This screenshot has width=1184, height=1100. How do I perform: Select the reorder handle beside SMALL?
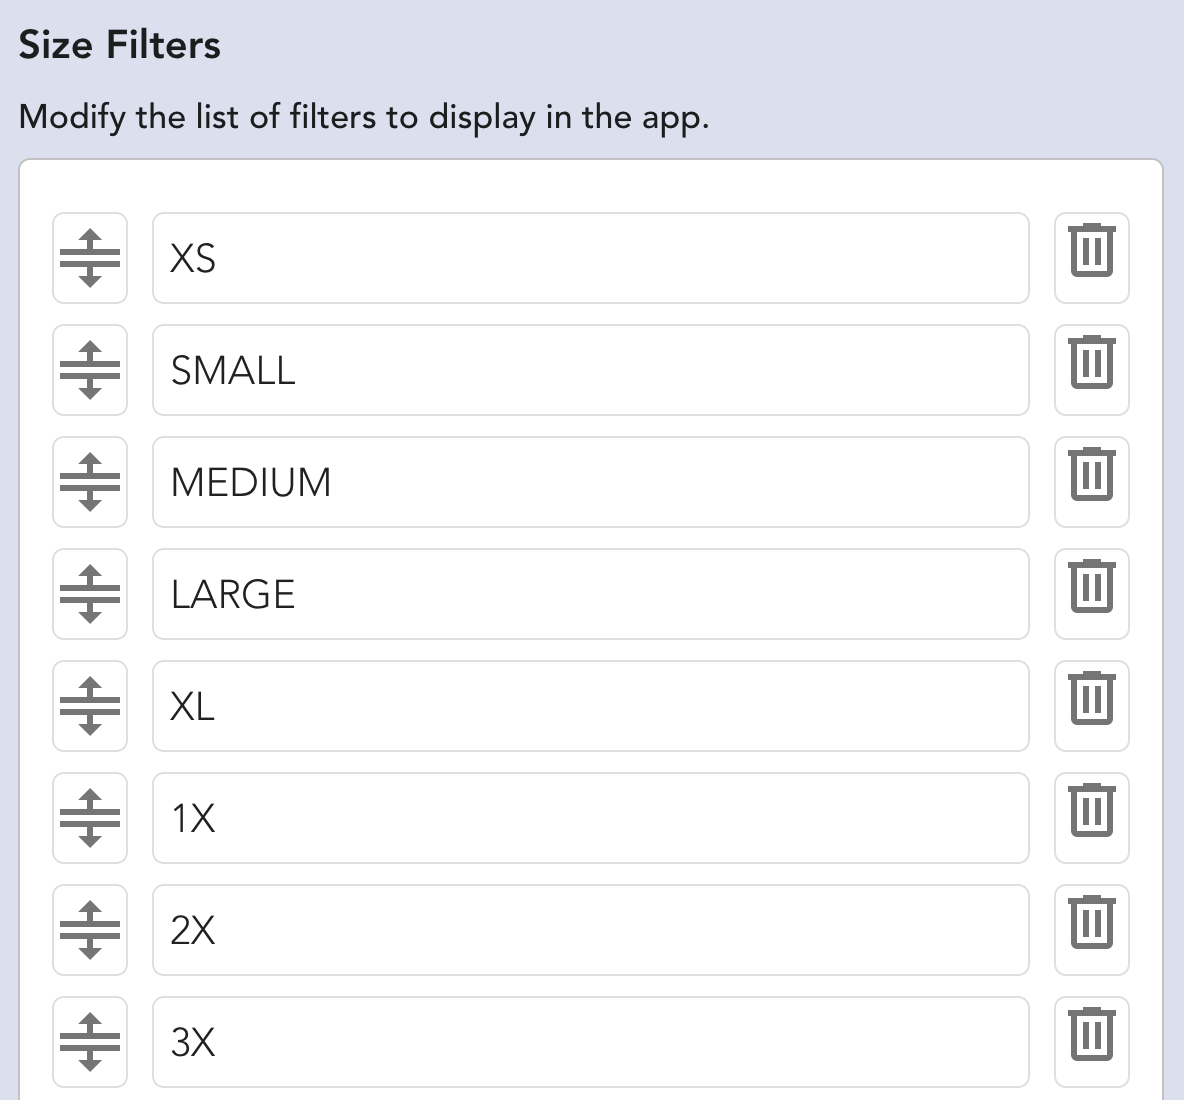point(90,370)
